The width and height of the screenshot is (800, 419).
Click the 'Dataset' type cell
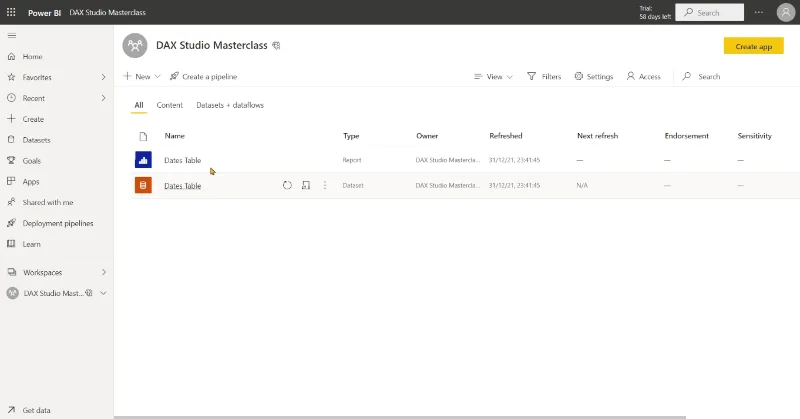tap(353, 186)
